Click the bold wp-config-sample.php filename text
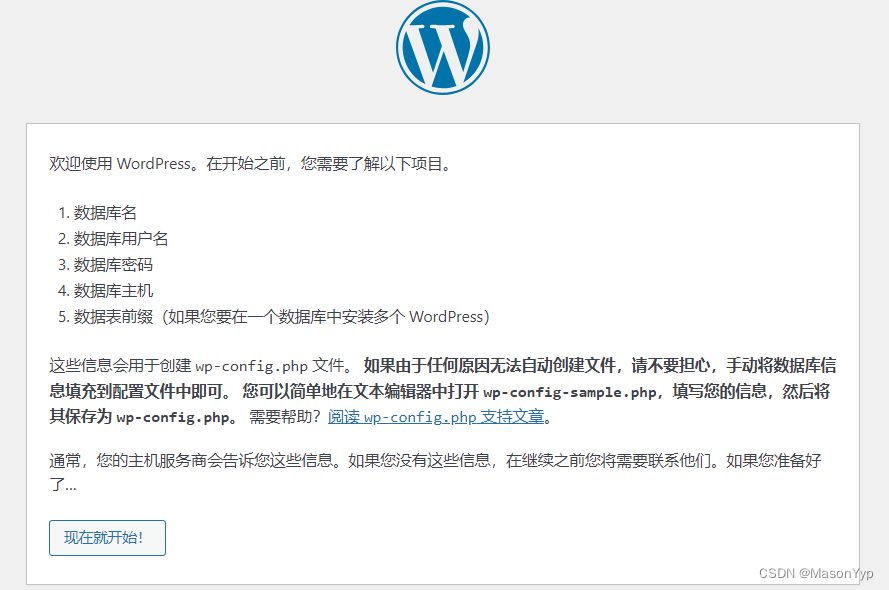The width and height of the screenshot is (889, 590). pos(570,392)
